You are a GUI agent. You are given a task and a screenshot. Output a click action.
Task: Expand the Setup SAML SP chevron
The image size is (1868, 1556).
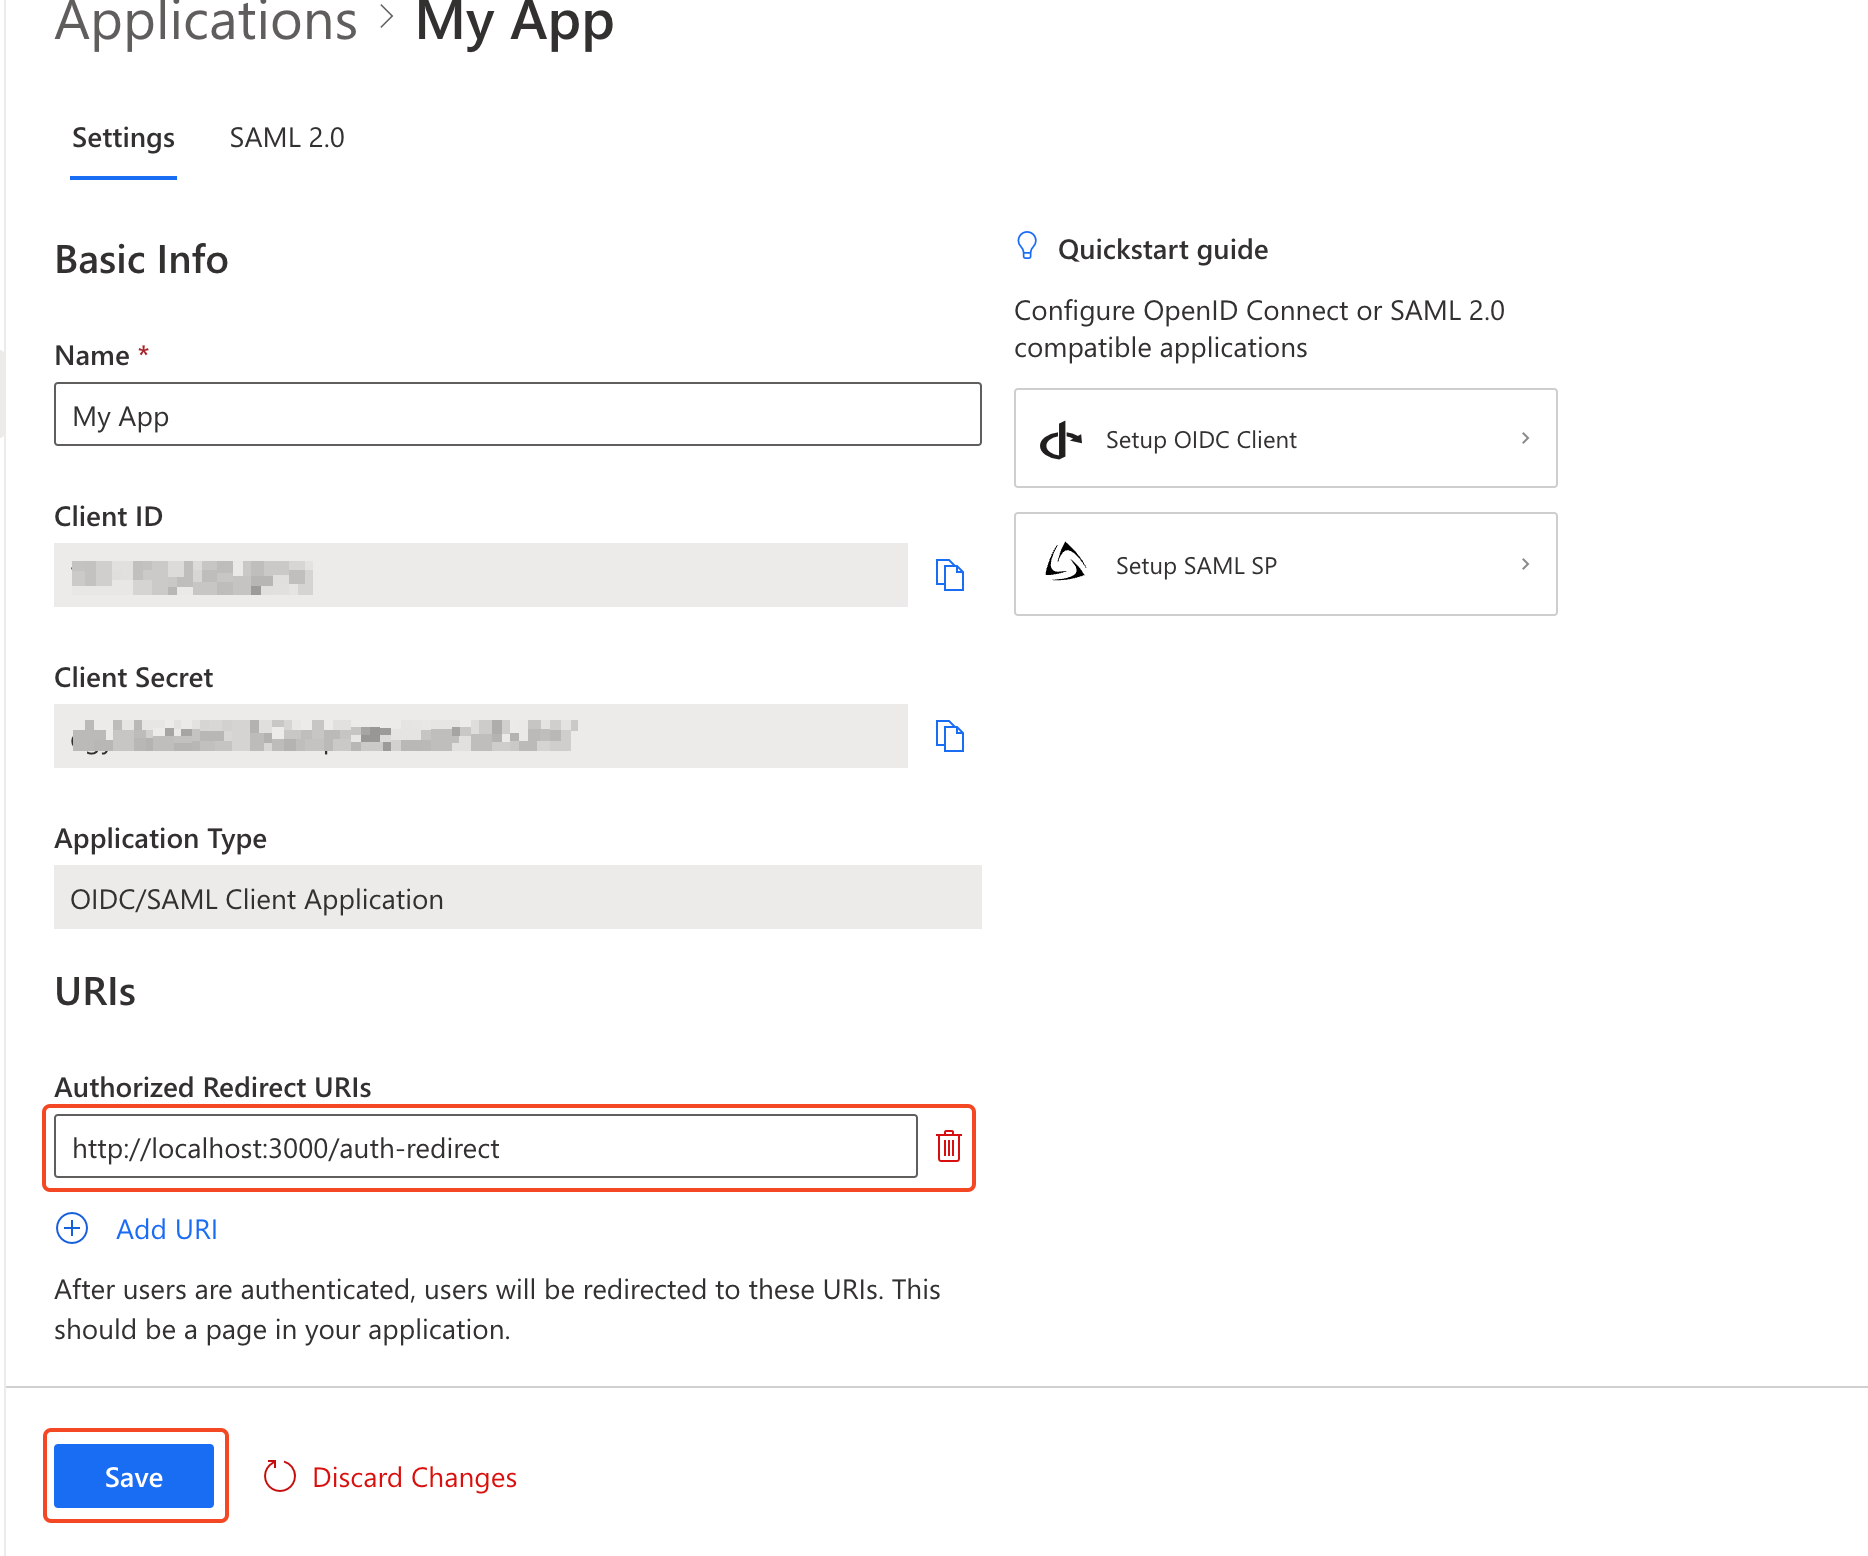(x=1525, y=564)
